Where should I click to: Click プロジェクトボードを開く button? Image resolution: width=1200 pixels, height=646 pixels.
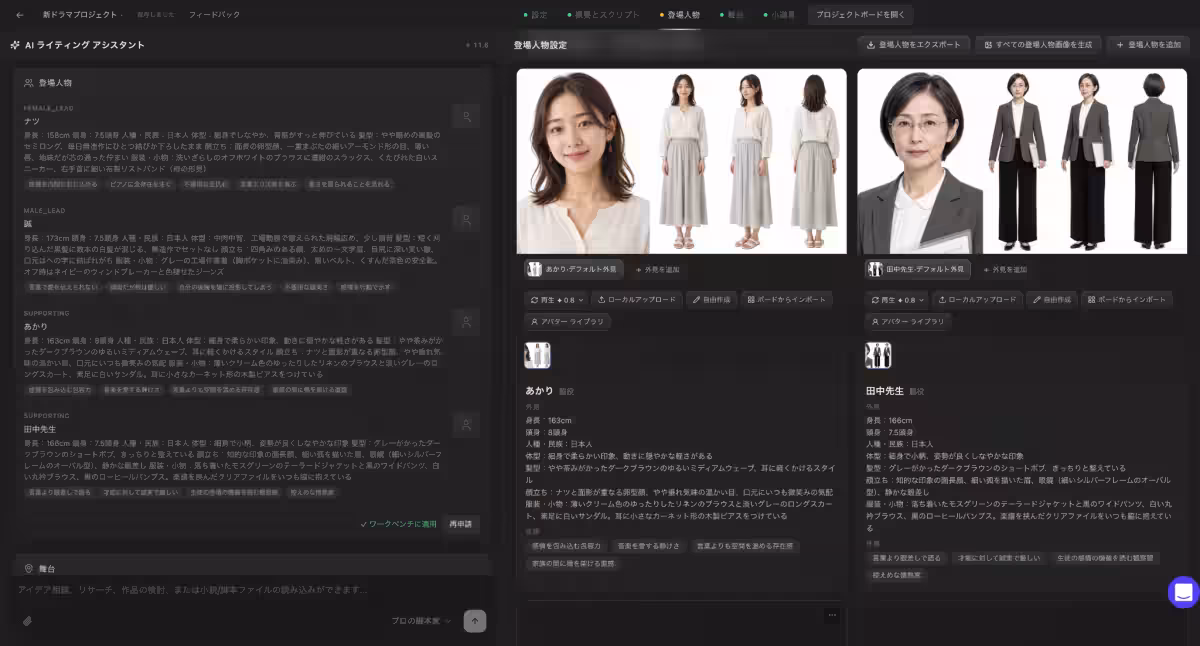tap(860, 15)
